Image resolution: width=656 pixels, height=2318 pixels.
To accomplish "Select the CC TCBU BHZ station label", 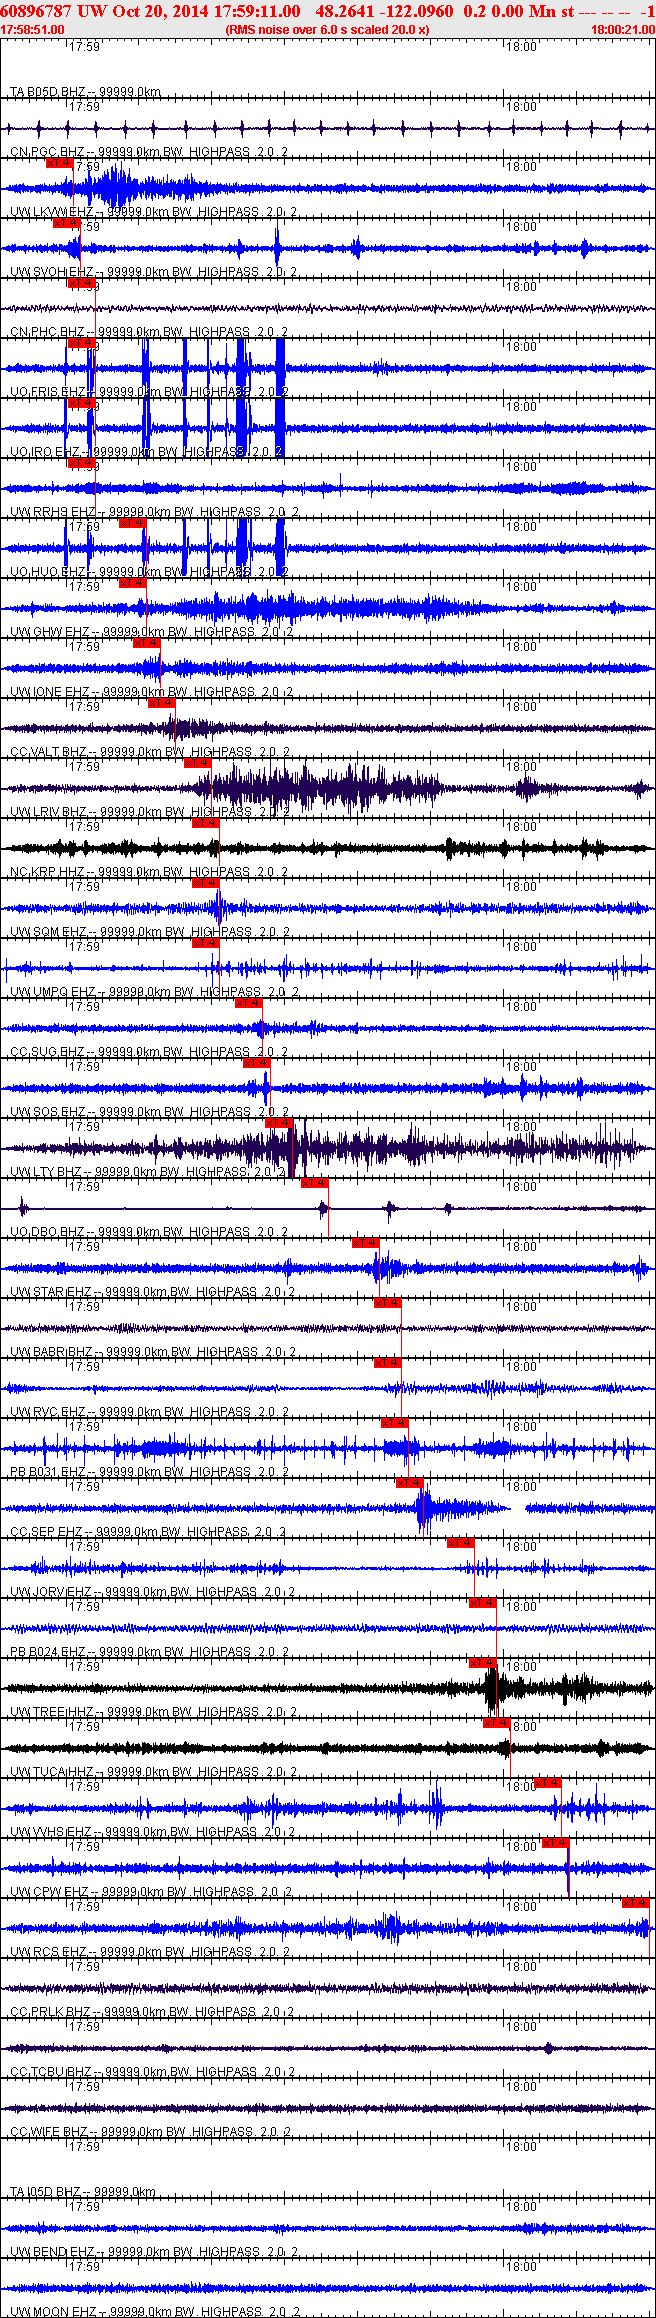I will point(152,2072).
